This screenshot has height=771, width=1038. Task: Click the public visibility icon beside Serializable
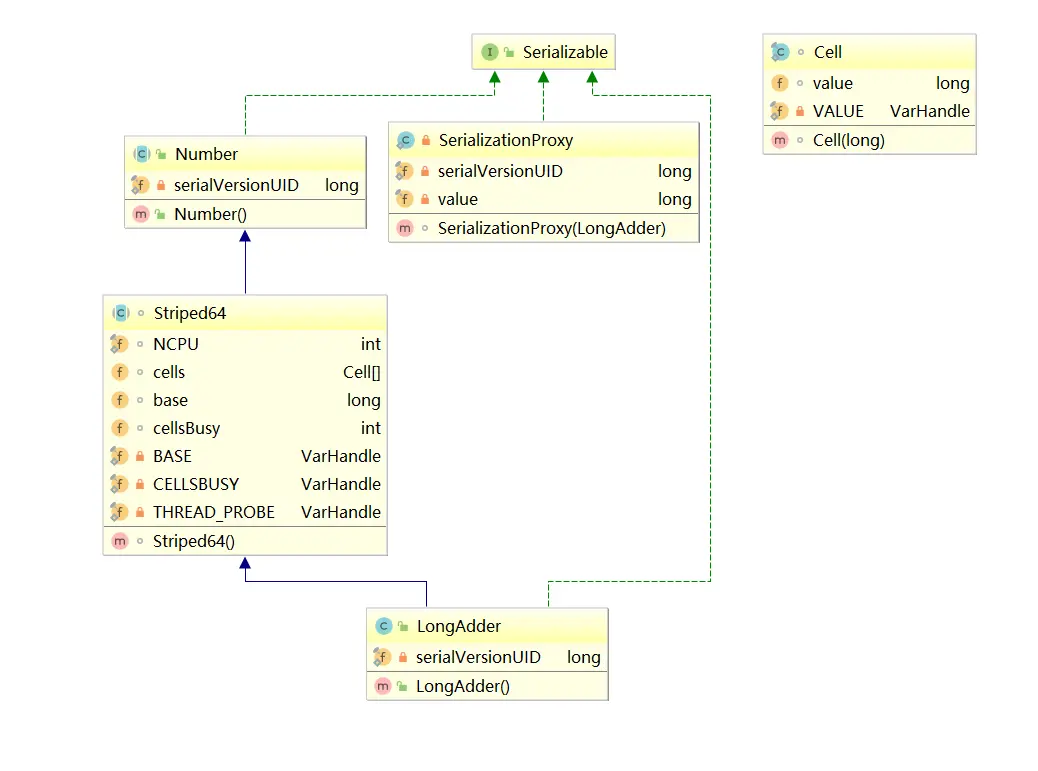(x=508, y=52)
